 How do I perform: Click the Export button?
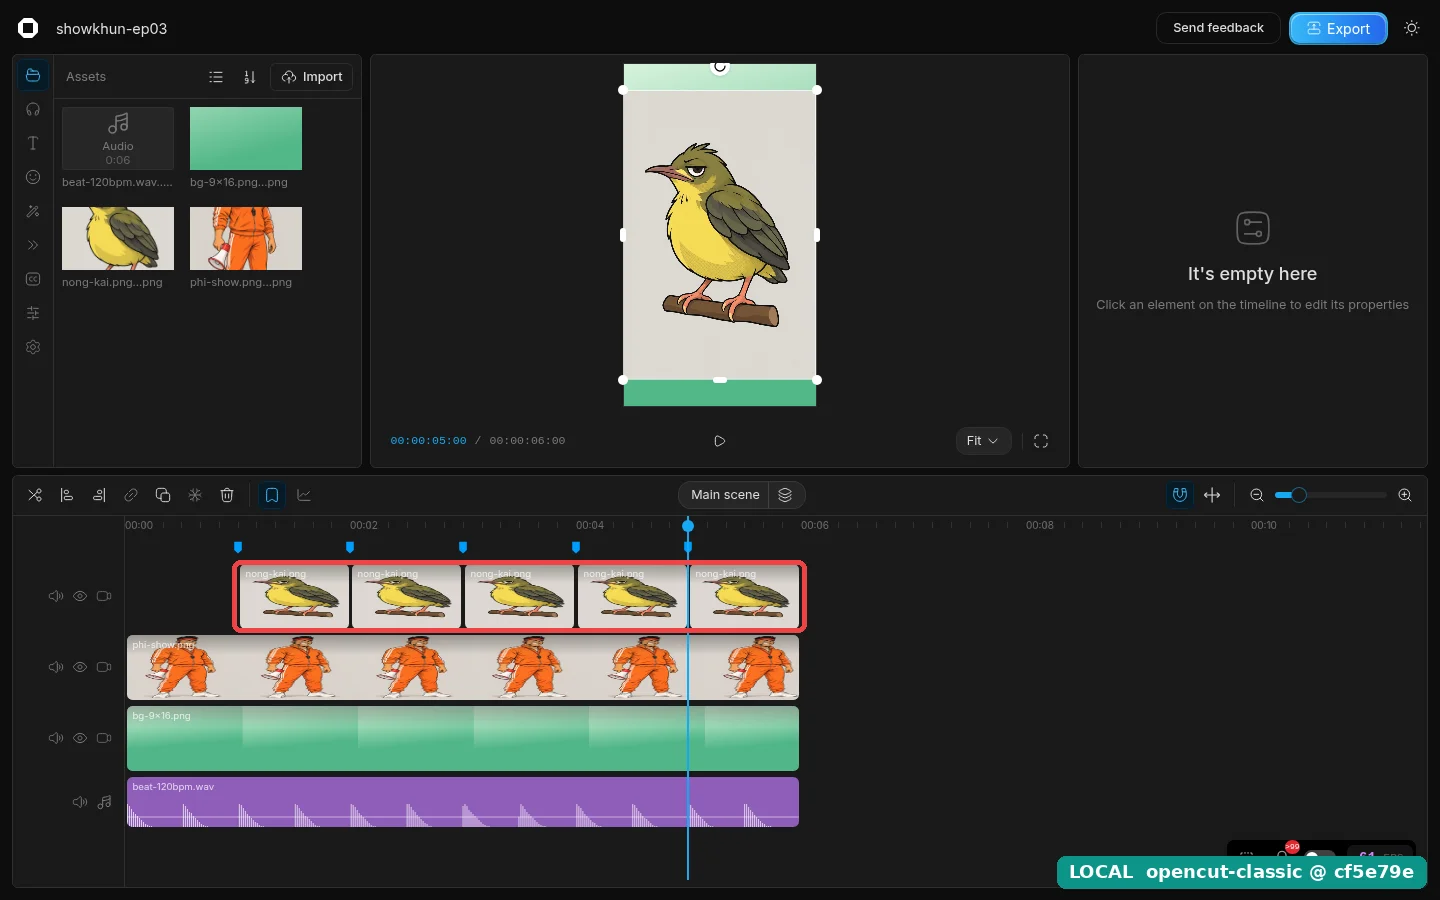point(1338,29)
